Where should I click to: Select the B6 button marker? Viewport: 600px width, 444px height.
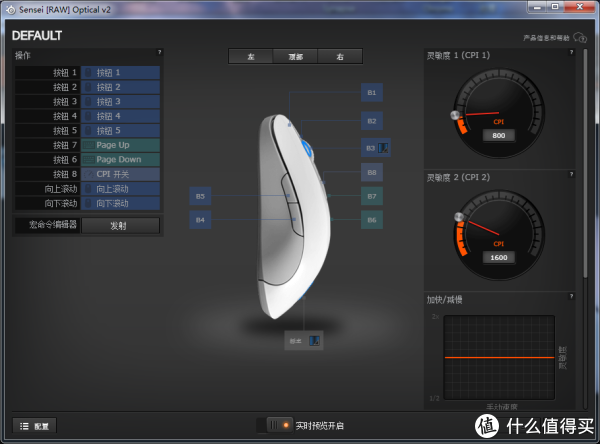click(372, 220)
